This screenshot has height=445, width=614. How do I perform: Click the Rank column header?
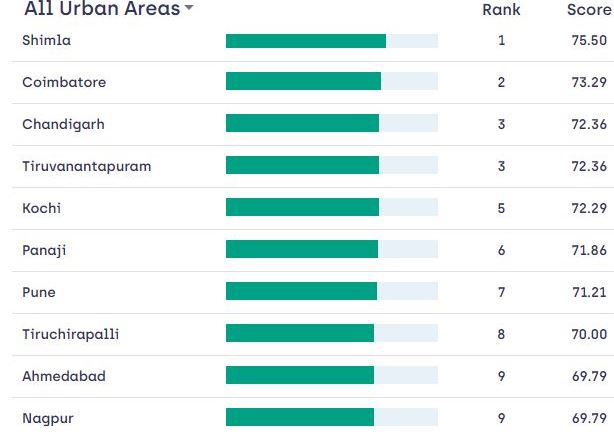(x=500, y=10)
